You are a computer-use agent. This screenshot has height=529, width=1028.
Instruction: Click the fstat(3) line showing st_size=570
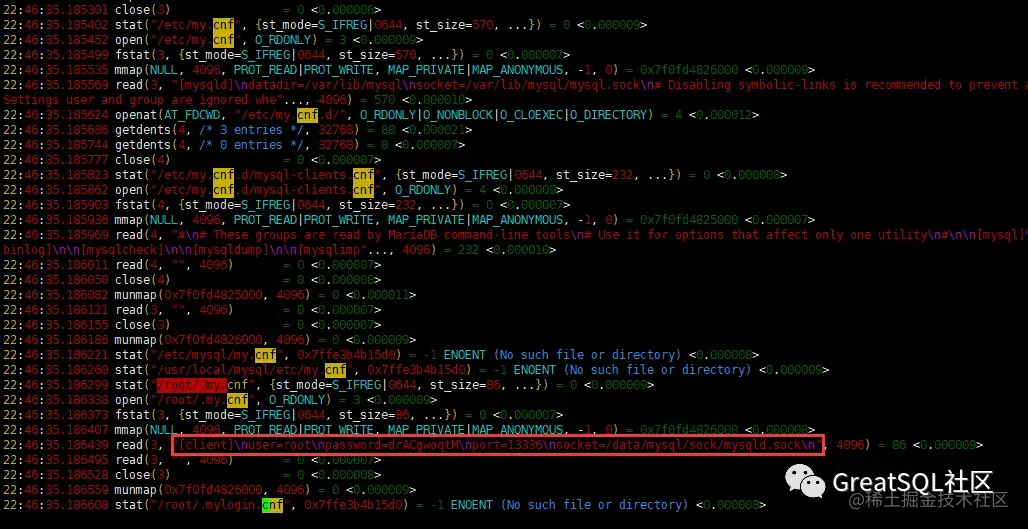click(286, 55)
